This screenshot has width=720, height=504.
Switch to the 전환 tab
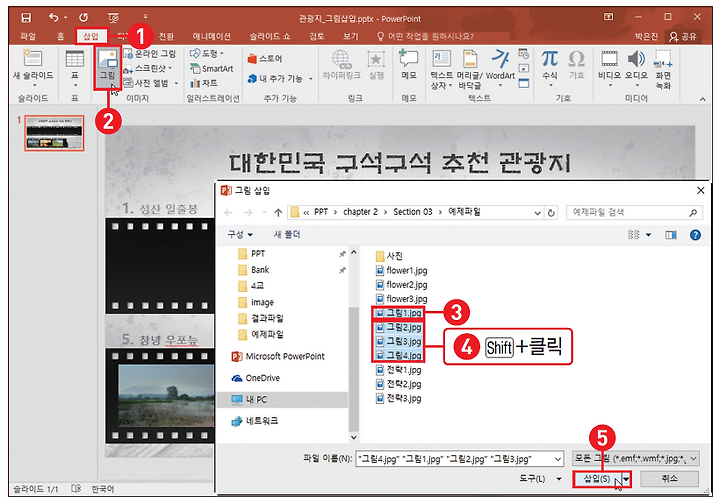(x=166, y=36)
